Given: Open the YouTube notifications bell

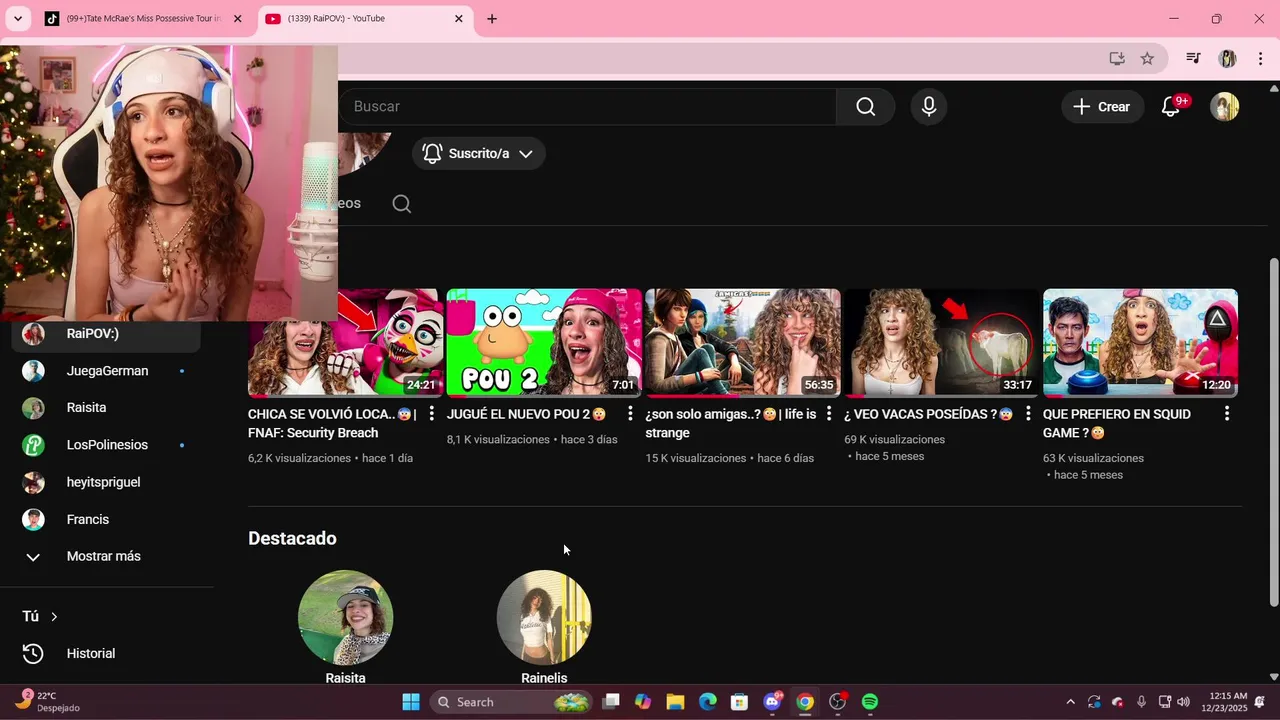Looking at the screenshot, I should click(x=1171, y=107).
